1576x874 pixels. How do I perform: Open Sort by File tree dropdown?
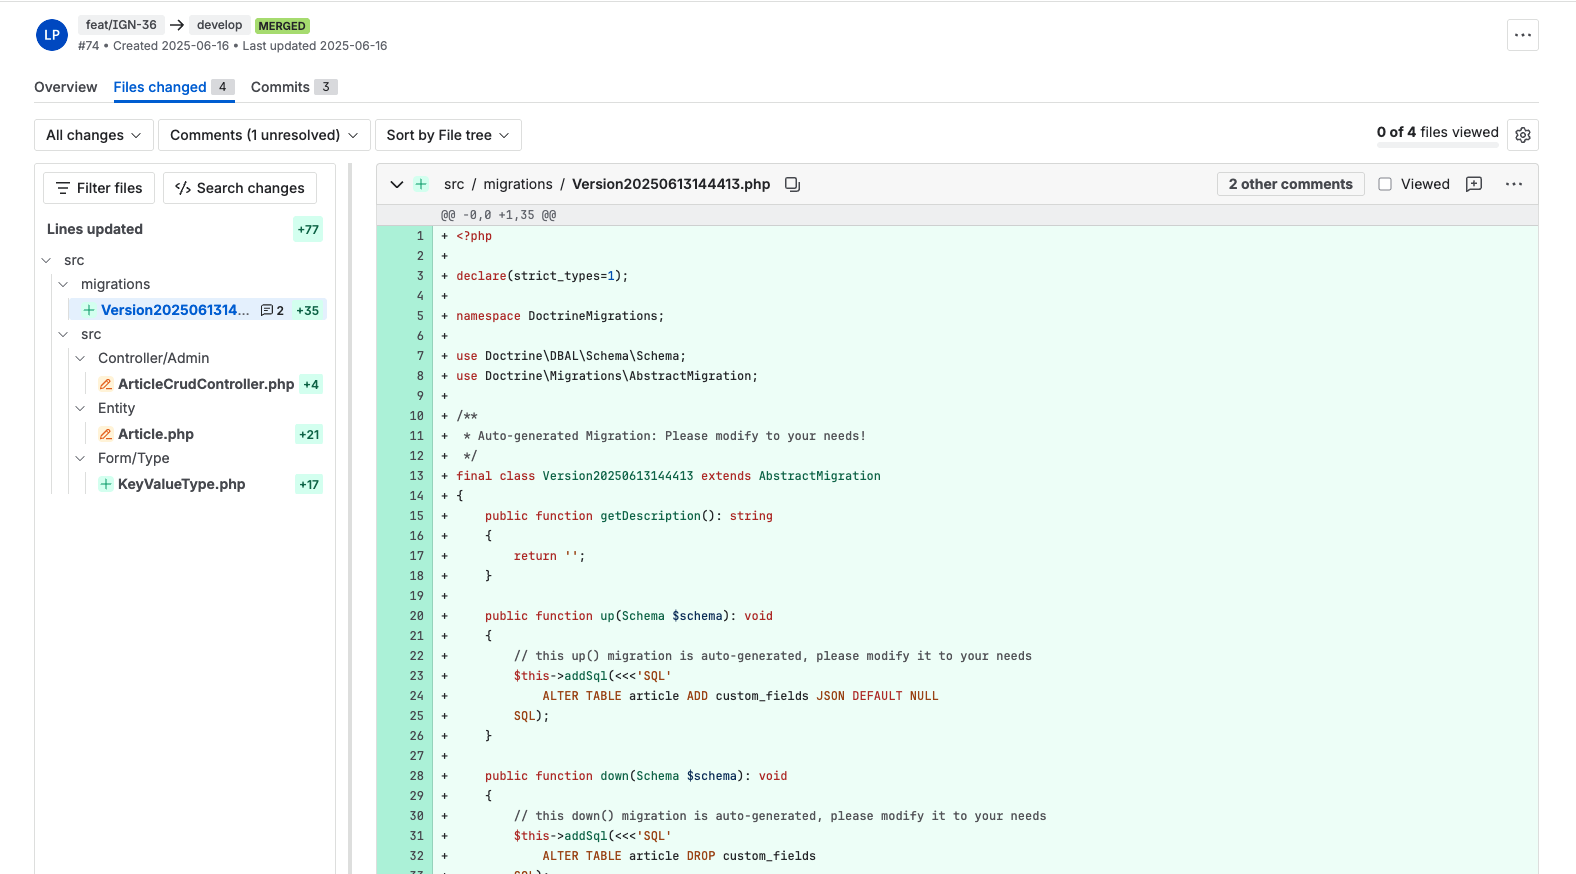[447, 135]
